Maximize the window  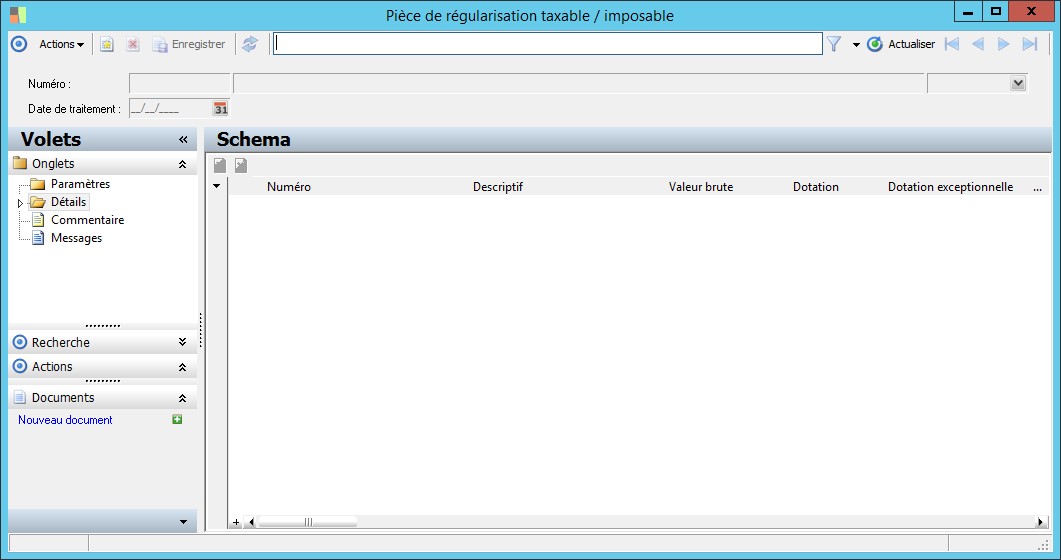tap(995, 11)
